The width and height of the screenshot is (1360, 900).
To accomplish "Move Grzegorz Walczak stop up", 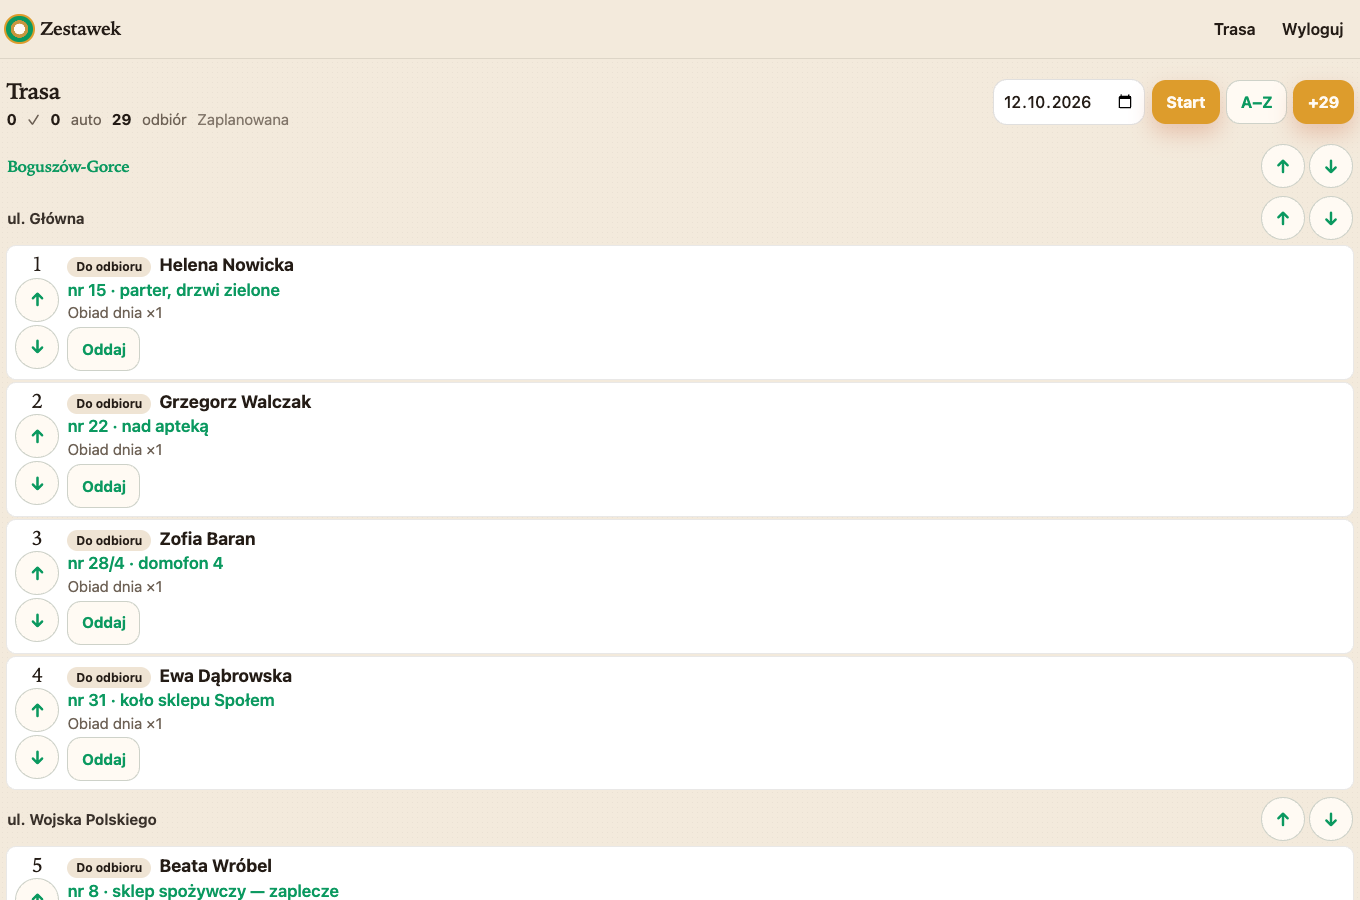I will 37,436.
